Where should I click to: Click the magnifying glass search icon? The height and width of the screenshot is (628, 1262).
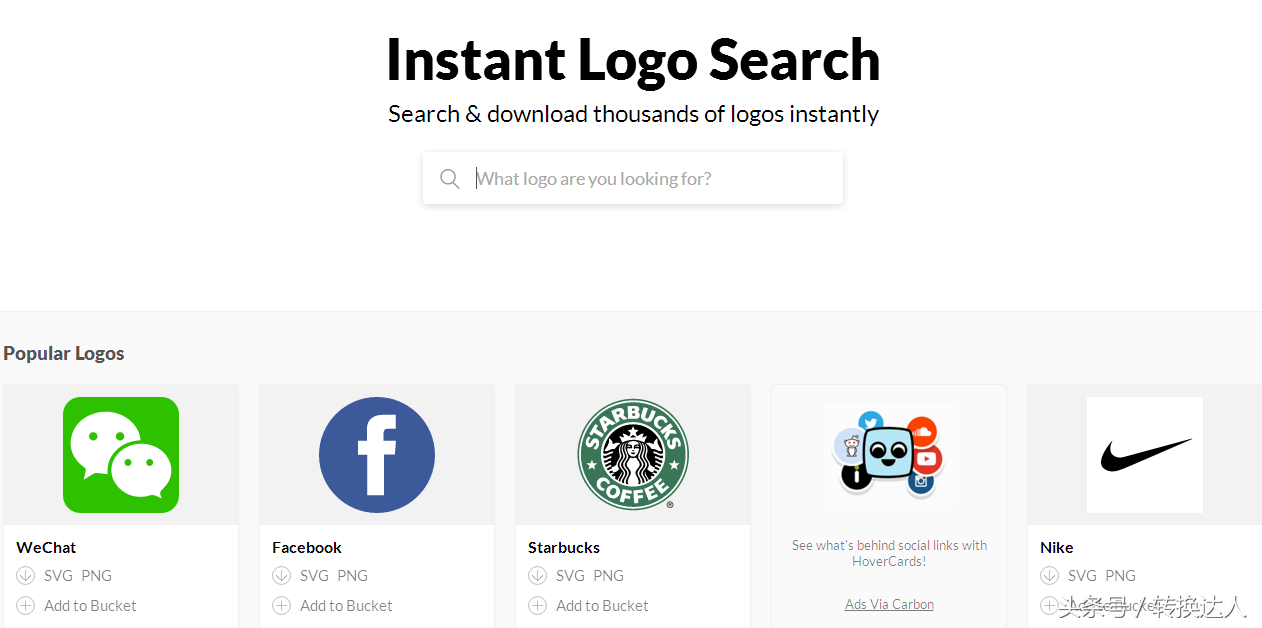(x=450, y=179)
